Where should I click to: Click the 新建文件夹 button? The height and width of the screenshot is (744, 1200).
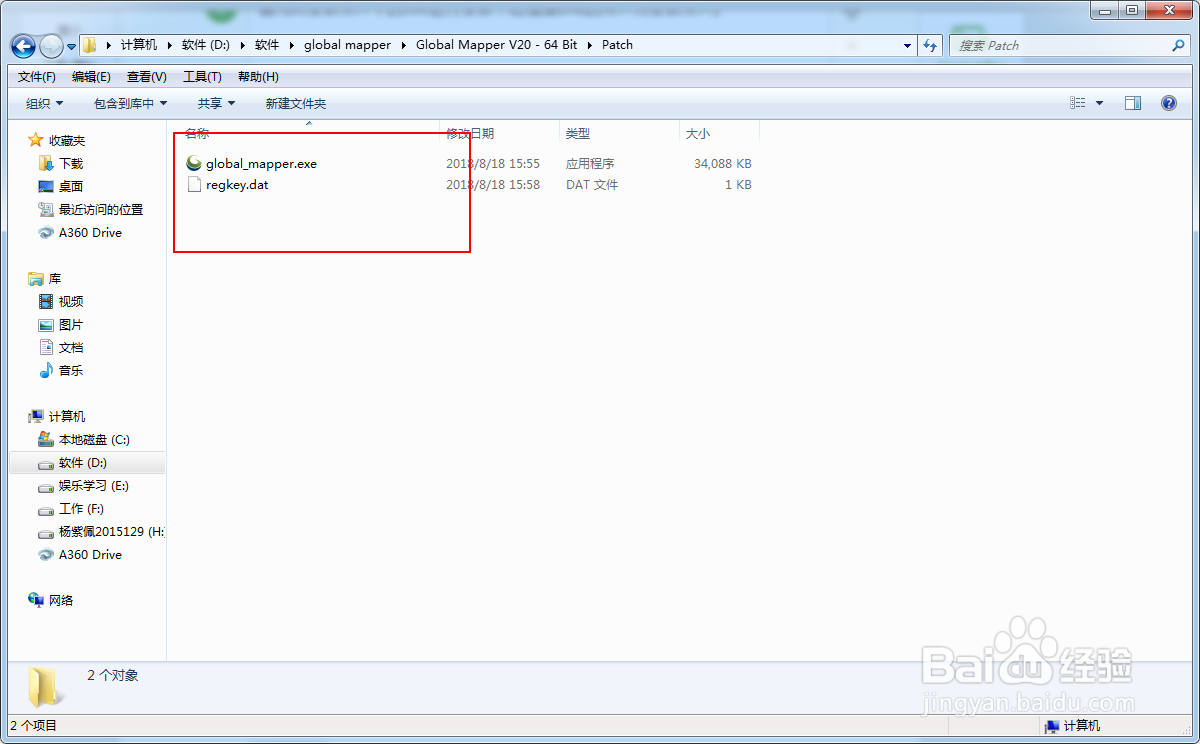coord(296,103)
